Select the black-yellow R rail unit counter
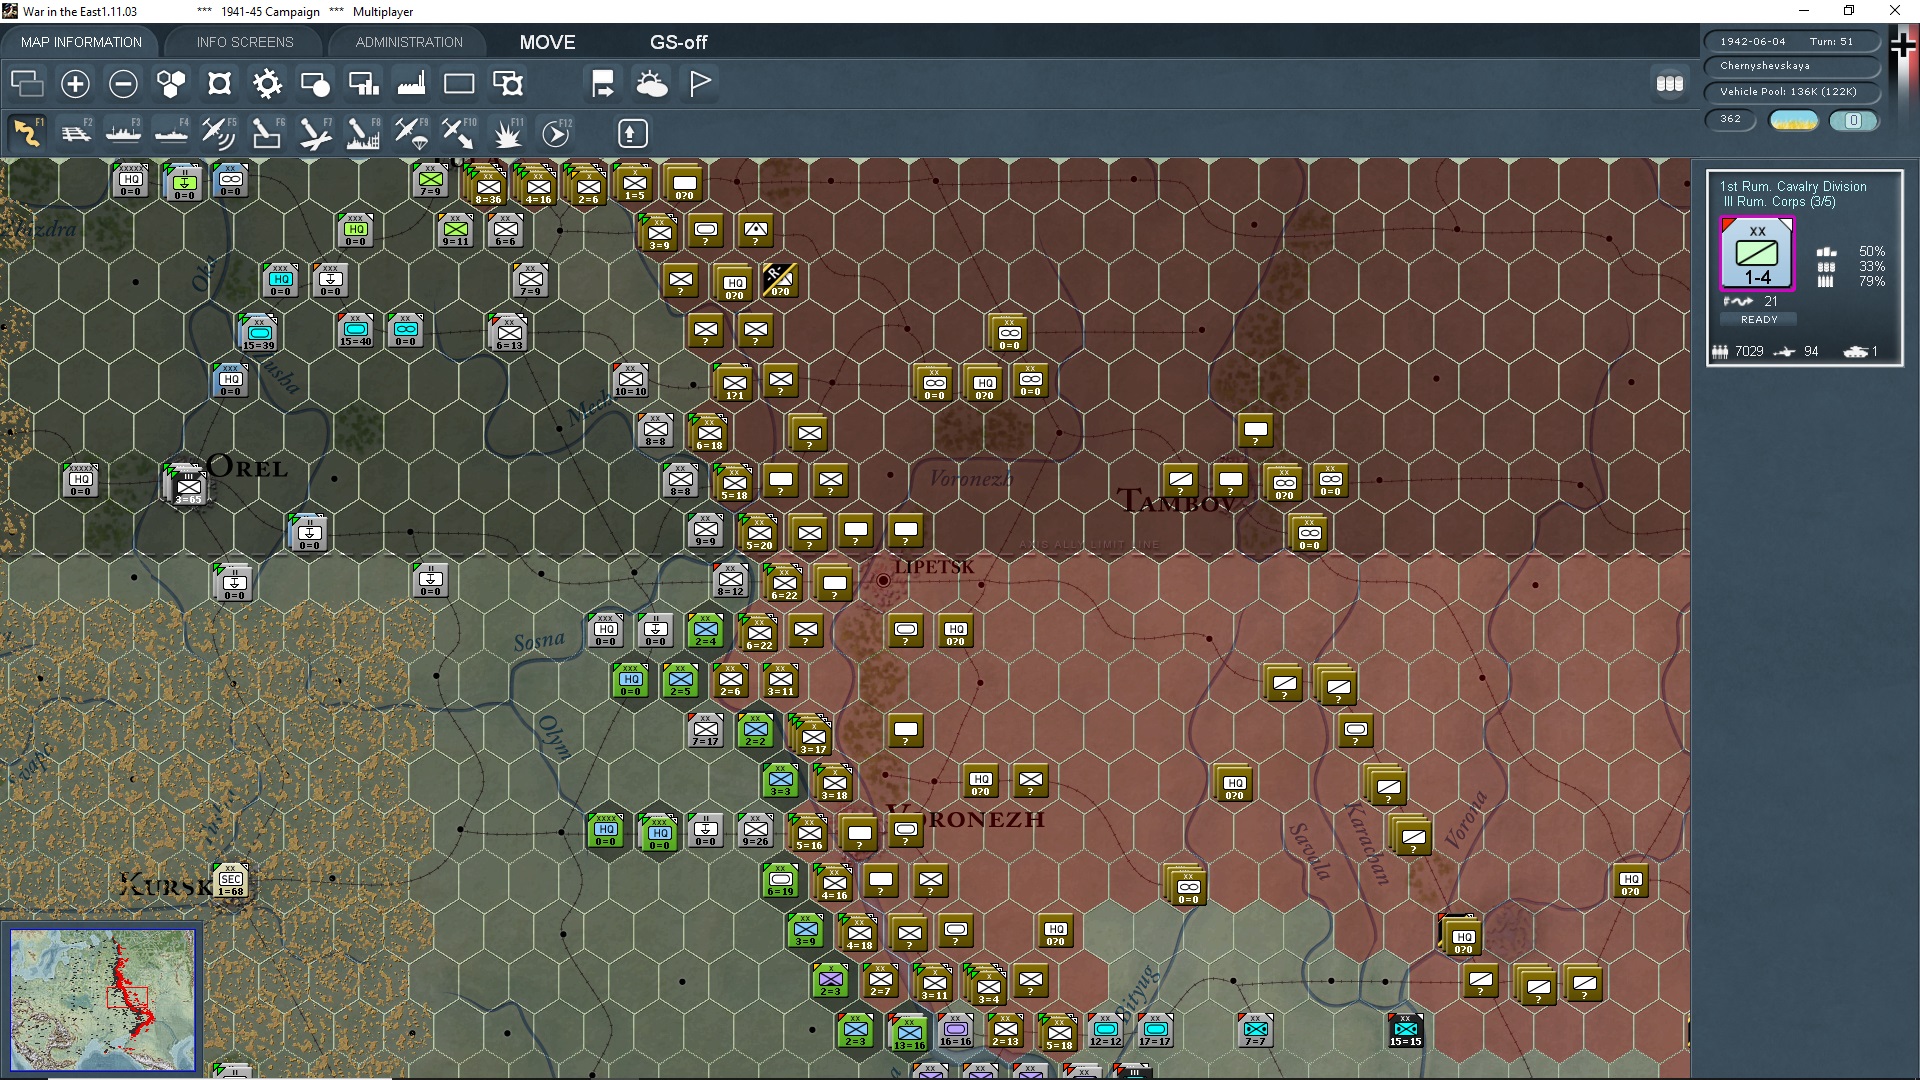 pyautogui.click(x=780, y=280)
